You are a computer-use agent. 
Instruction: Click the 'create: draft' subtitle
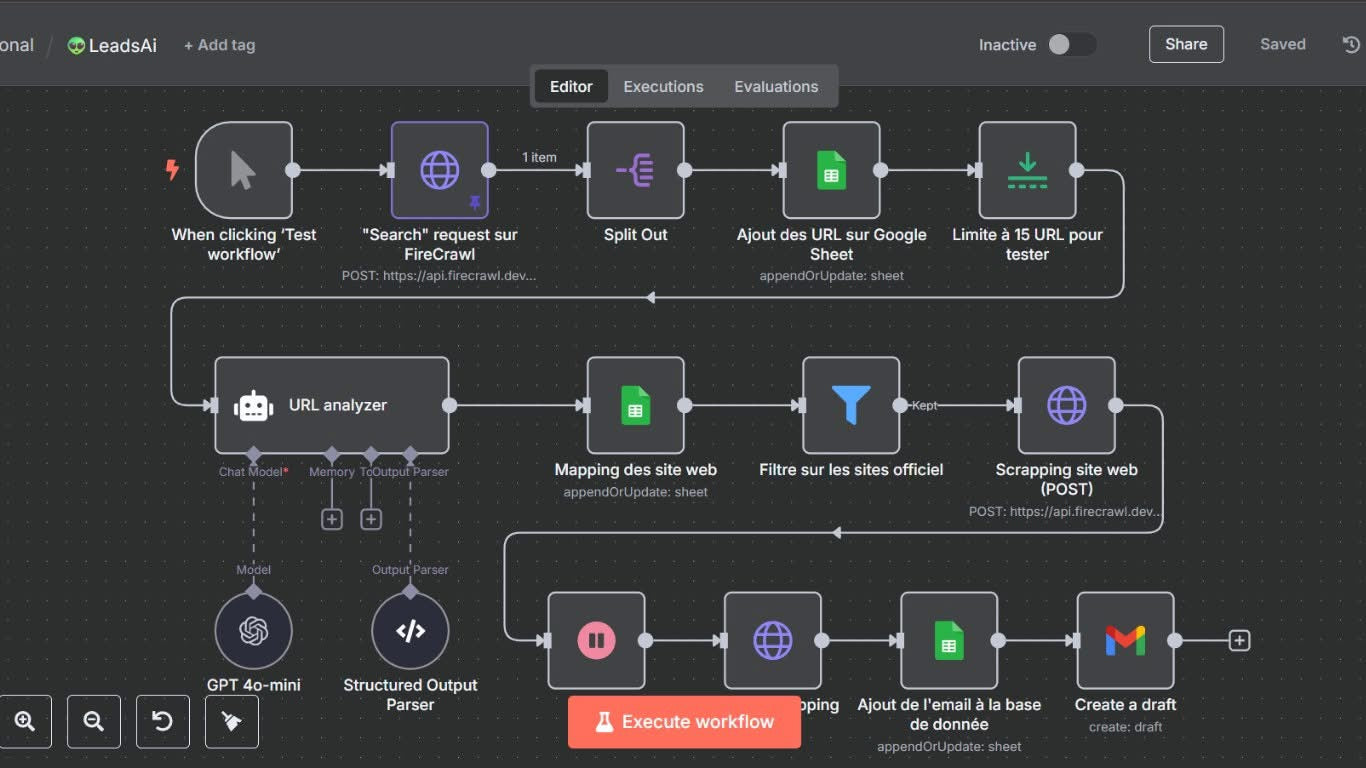click(x=1126, y=727)
